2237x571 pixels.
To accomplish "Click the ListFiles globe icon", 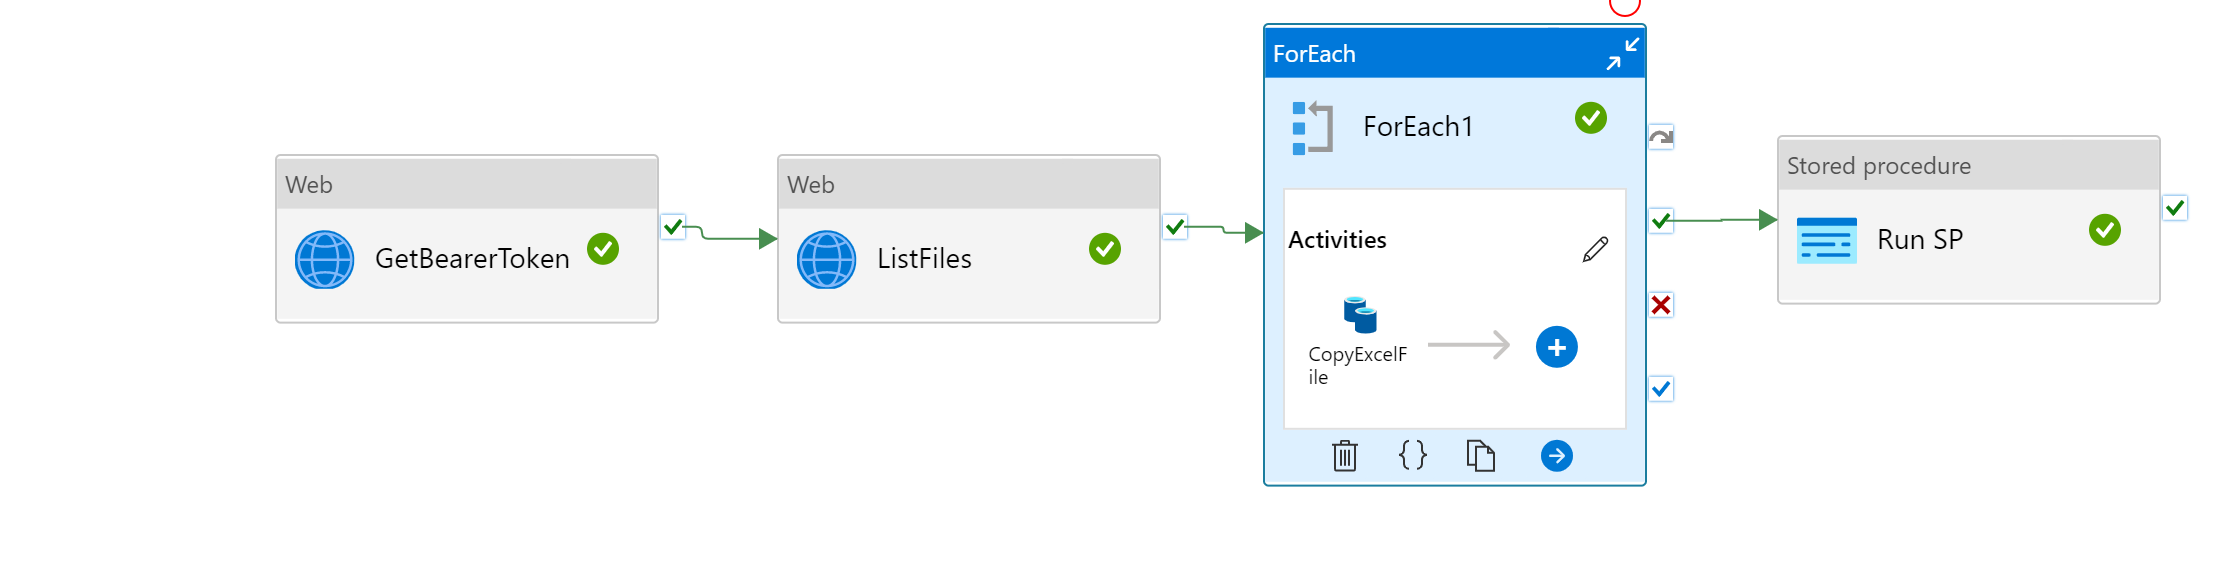I will [x=827, y=259].
